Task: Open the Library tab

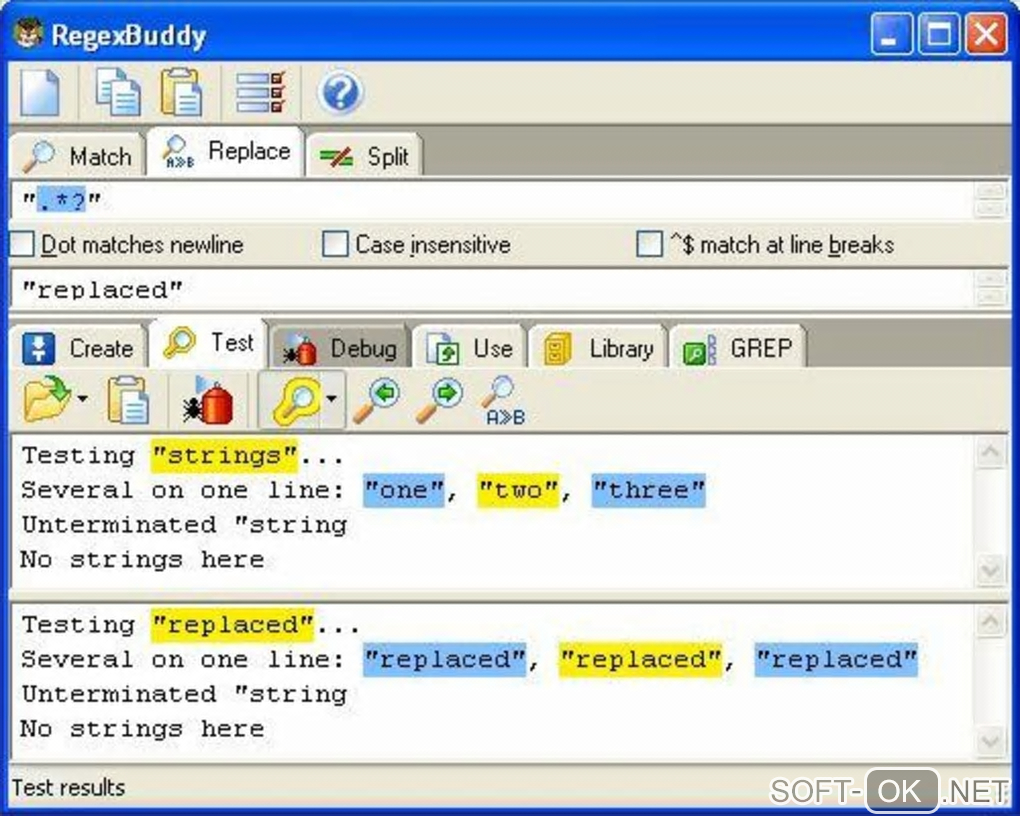Action: (x=598, y=348)
